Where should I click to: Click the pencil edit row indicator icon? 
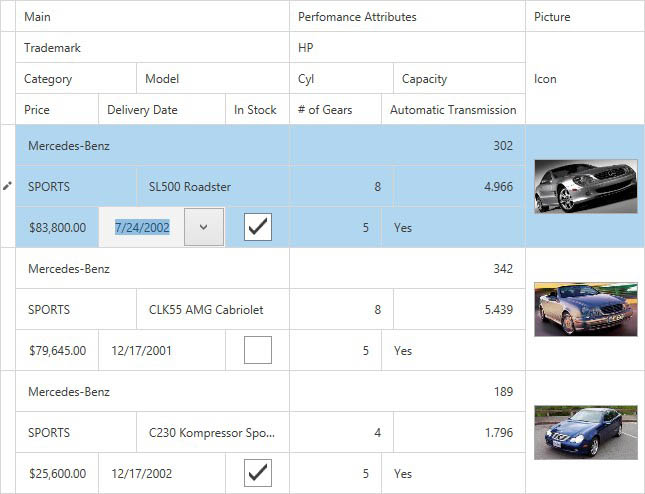click(x=8, y=186)
